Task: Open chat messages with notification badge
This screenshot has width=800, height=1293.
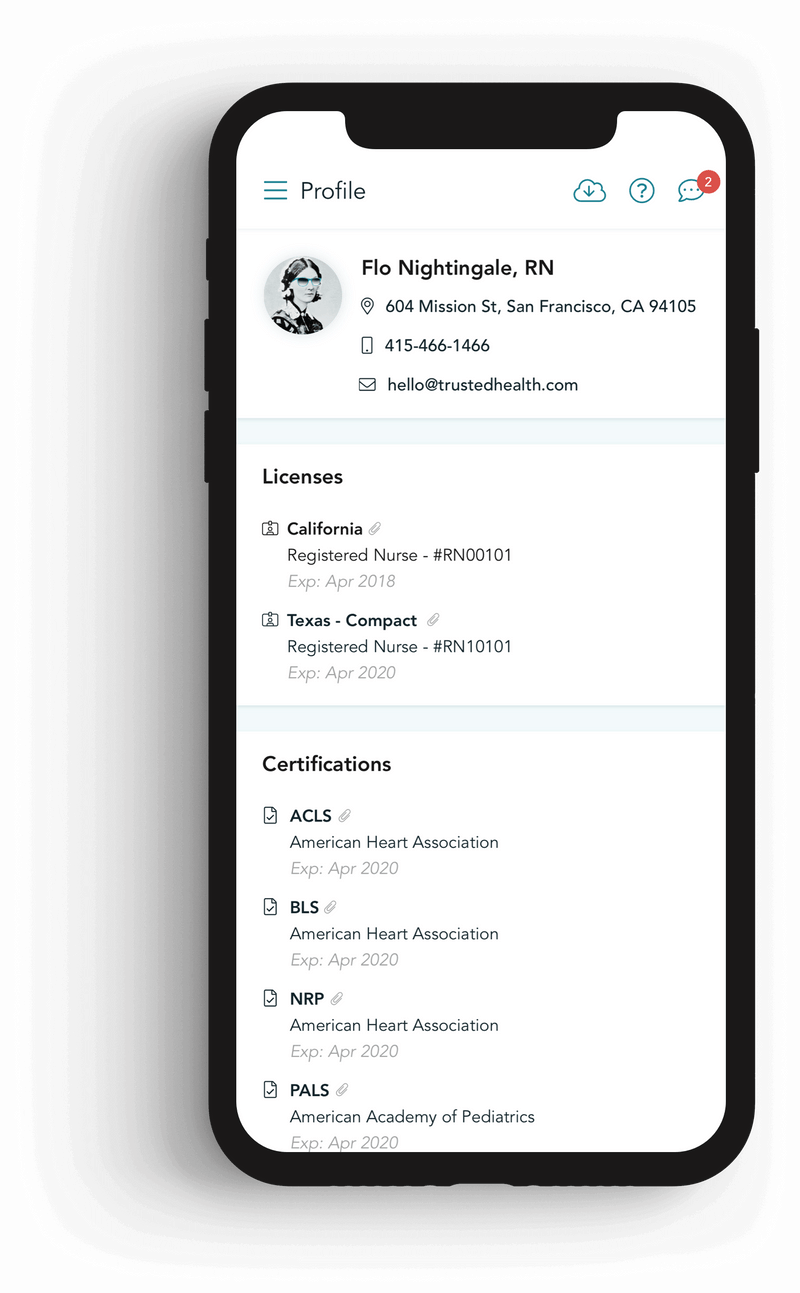Action: click(692, 190)
